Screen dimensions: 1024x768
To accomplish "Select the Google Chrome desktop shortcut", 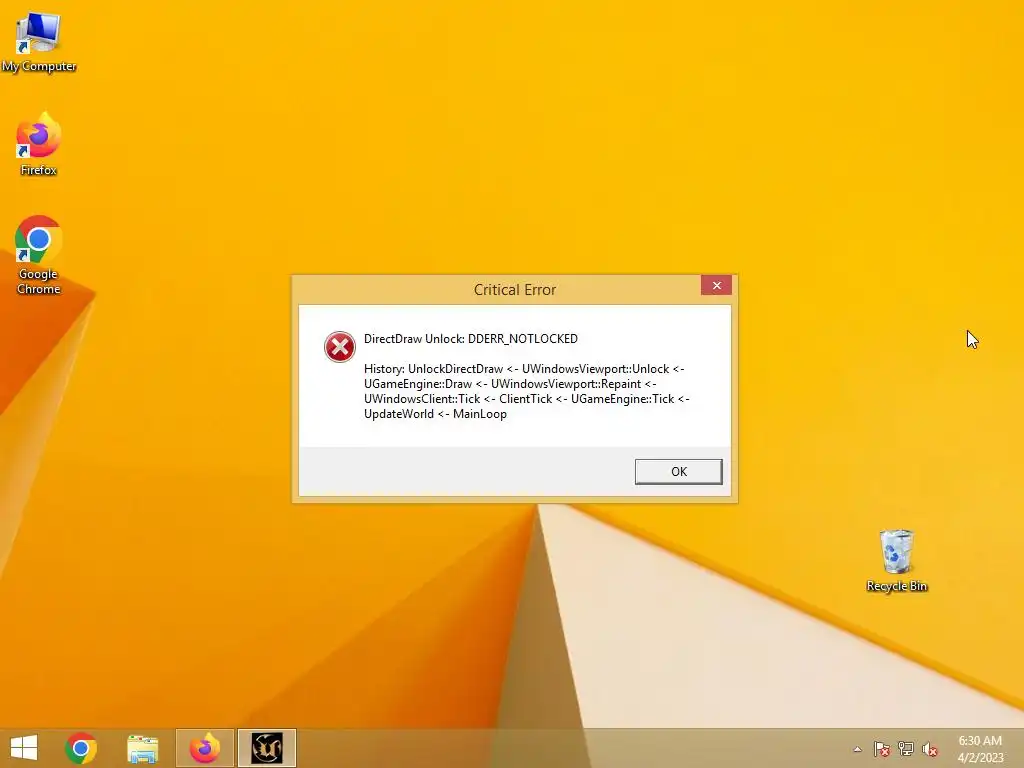I will [39, 255].
